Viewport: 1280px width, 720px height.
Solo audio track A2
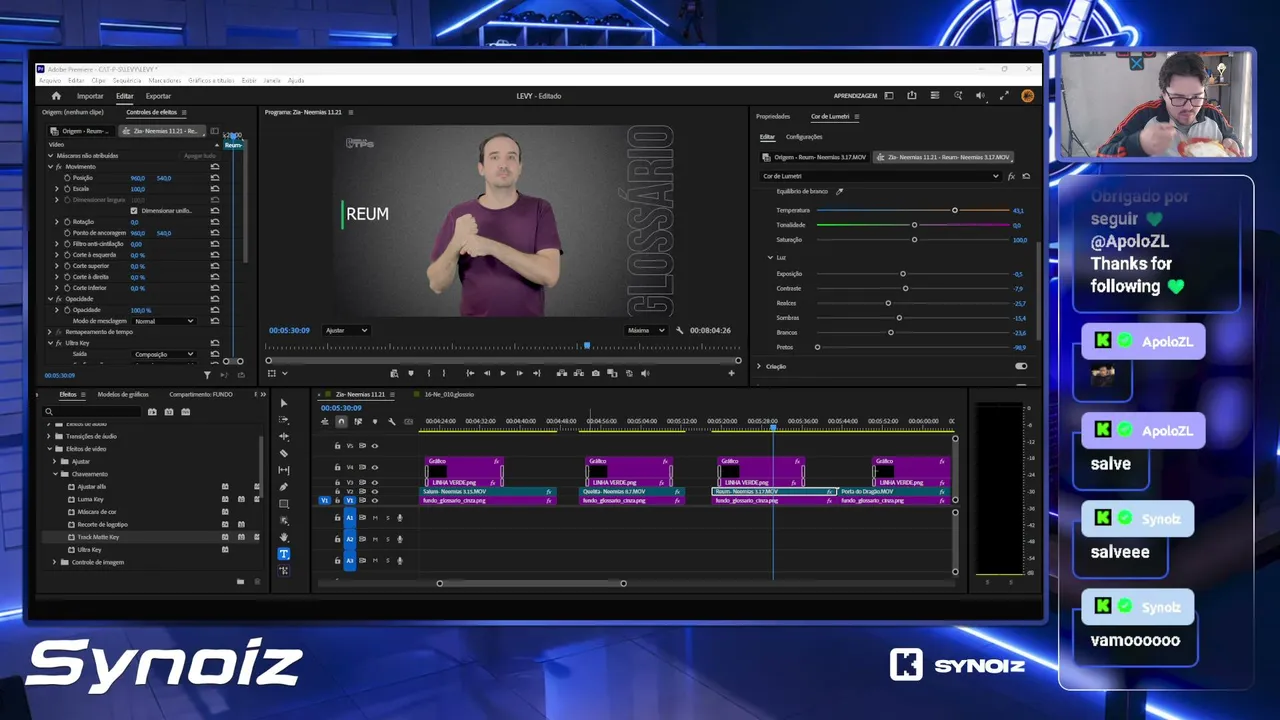387,539
